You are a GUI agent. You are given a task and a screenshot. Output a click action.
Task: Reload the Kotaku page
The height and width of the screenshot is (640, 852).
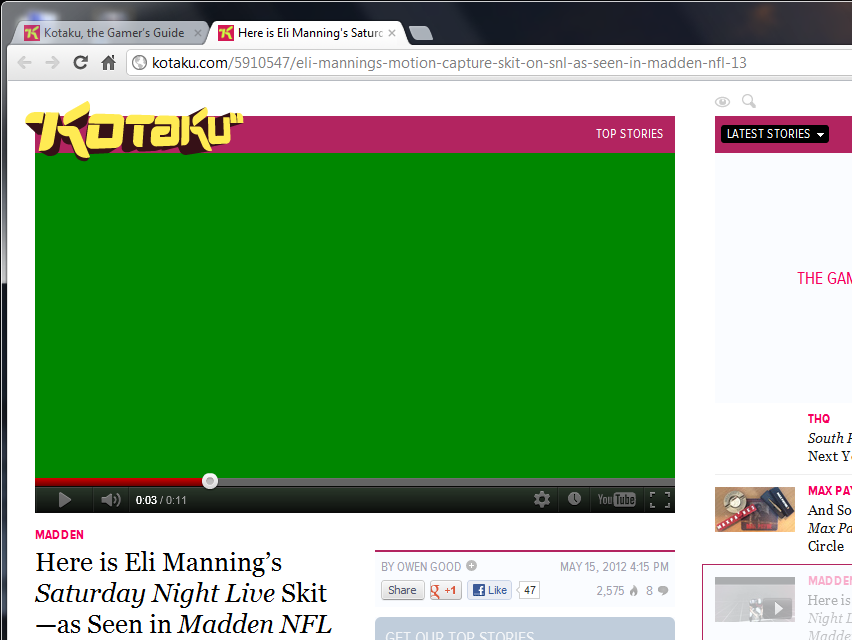[80, 63]
